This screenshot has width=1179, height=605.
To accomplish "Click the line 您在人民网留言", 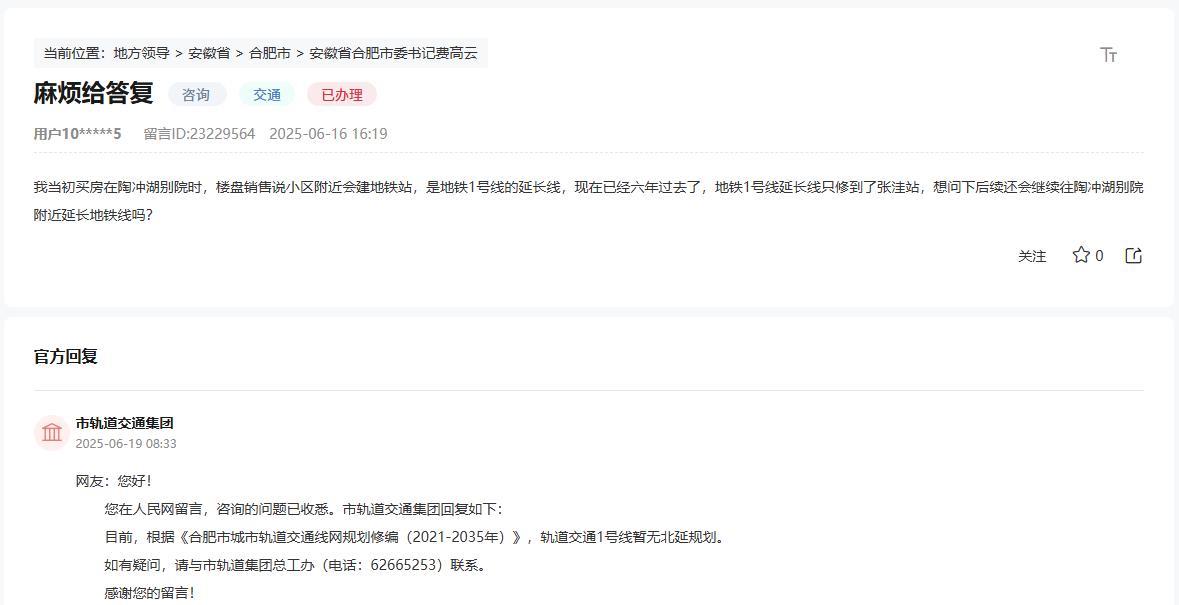I will 303,510.
